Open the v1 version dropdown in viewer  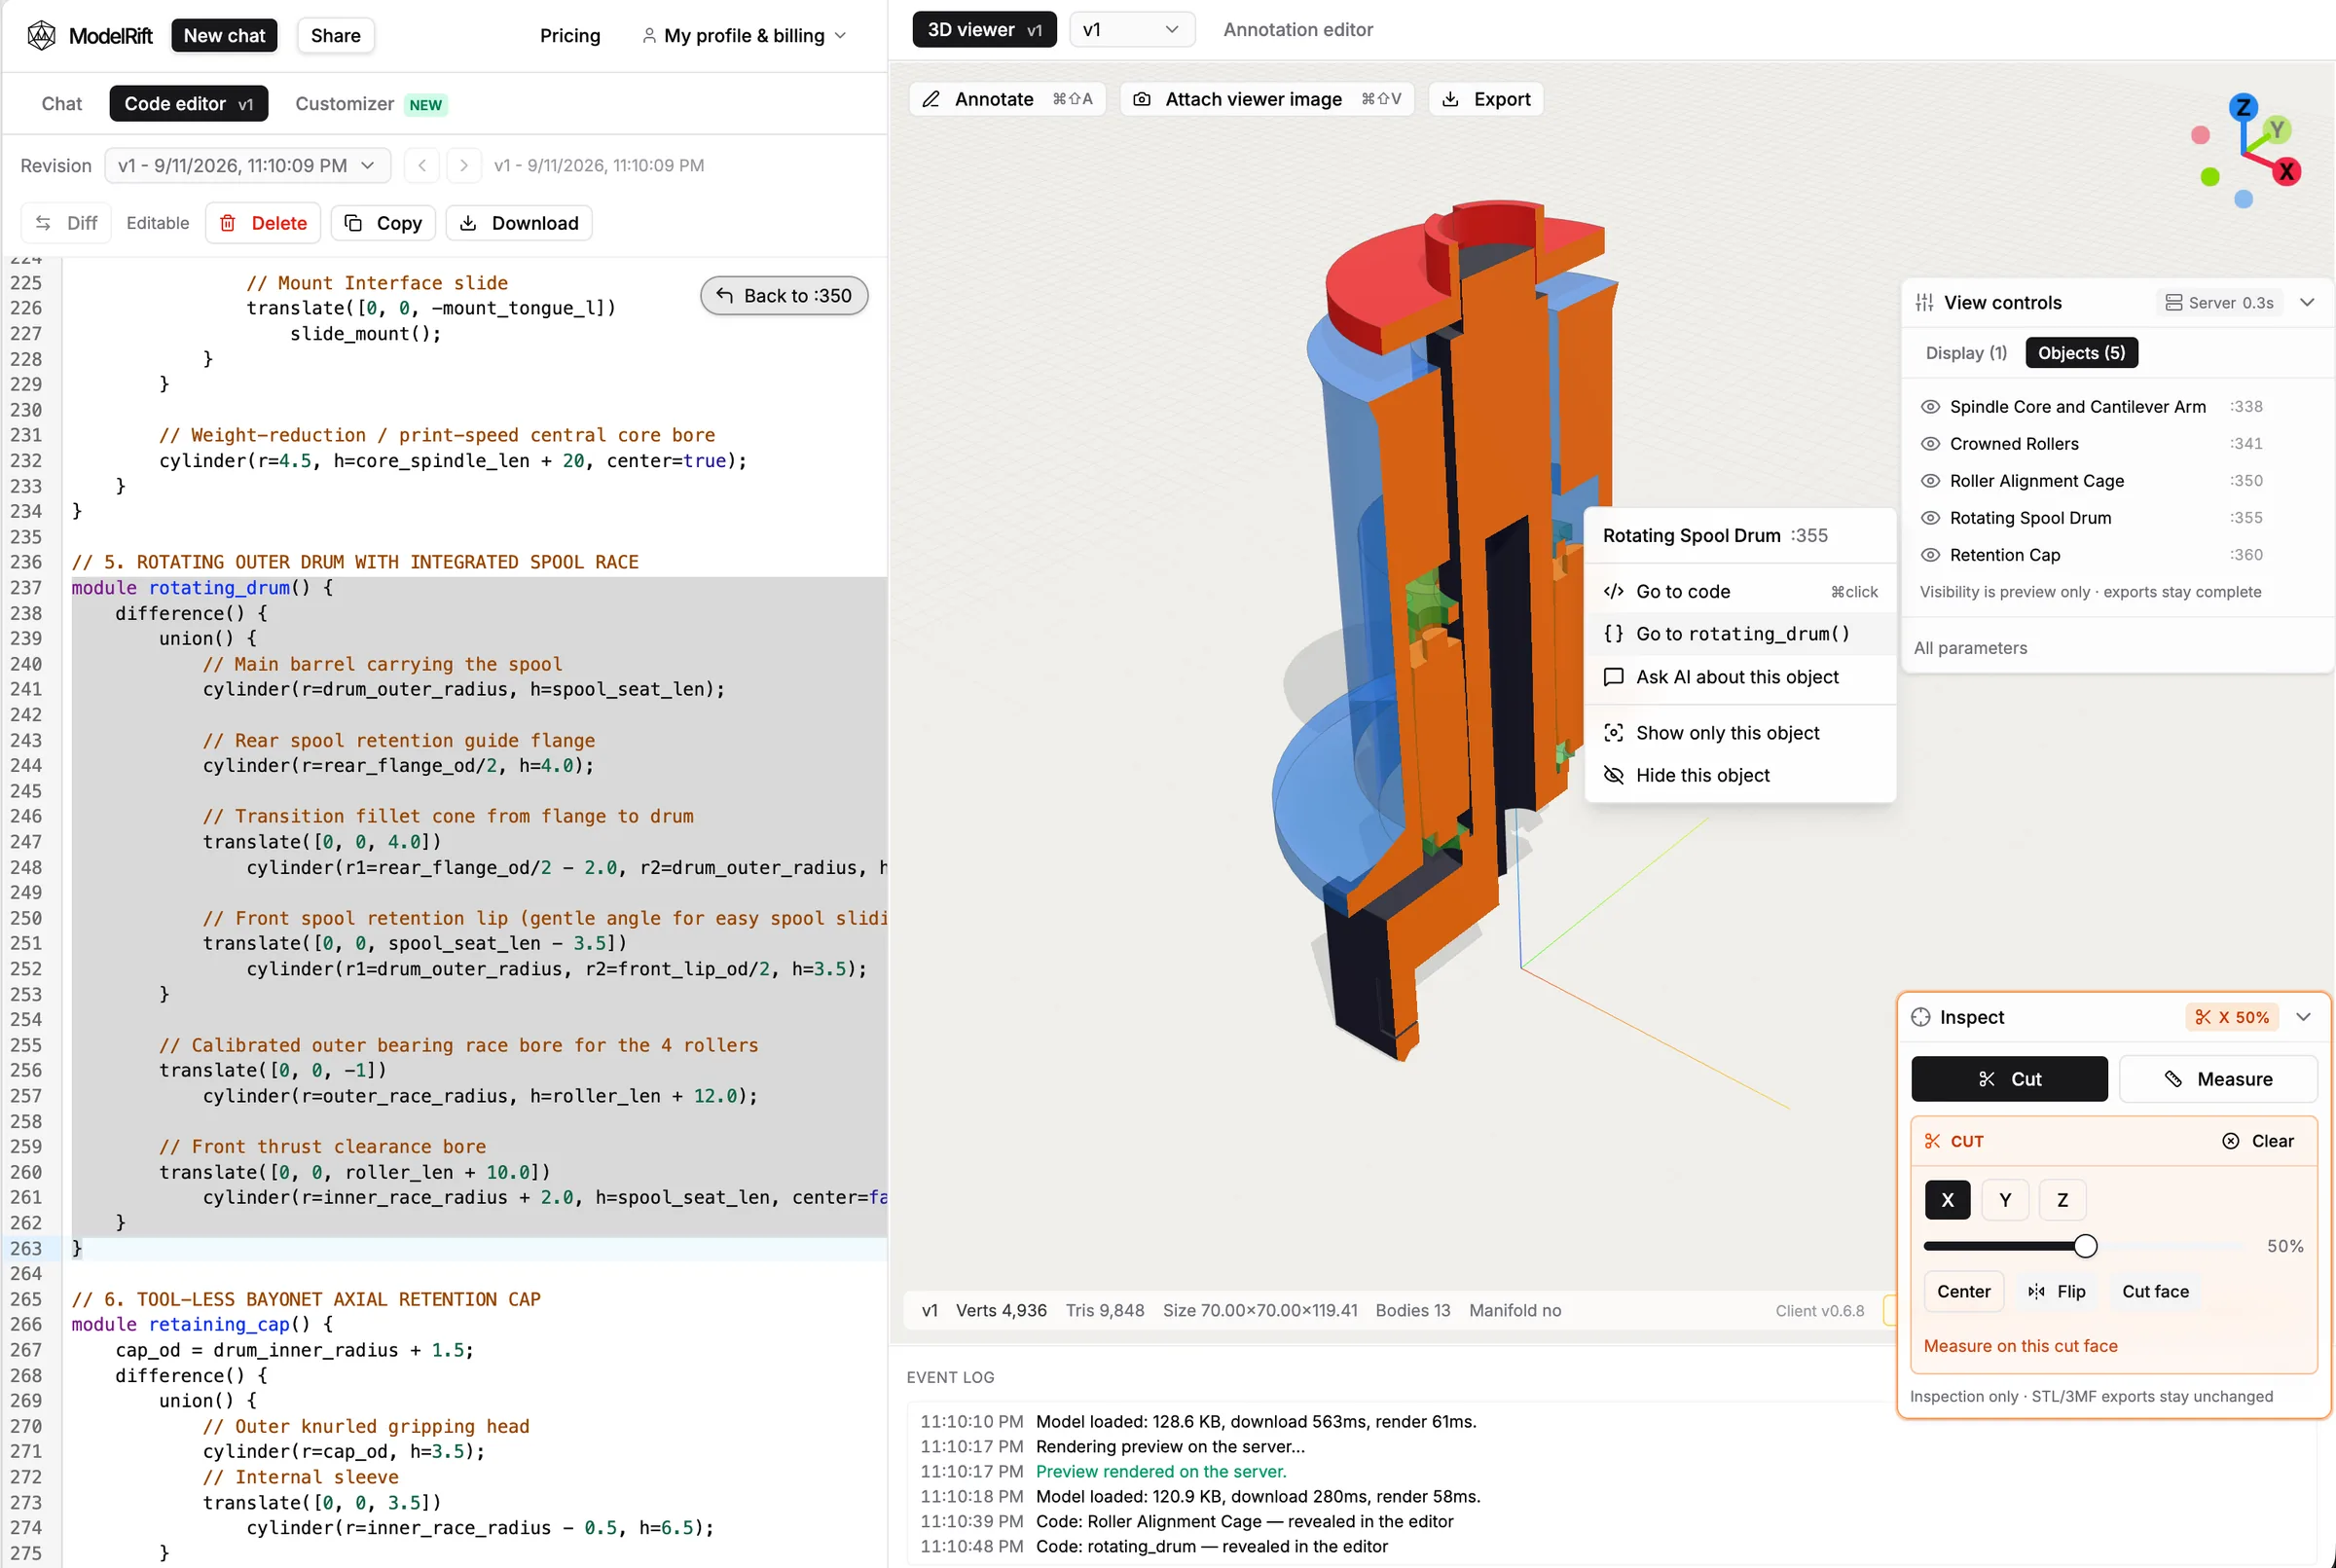pos(1132,29)
